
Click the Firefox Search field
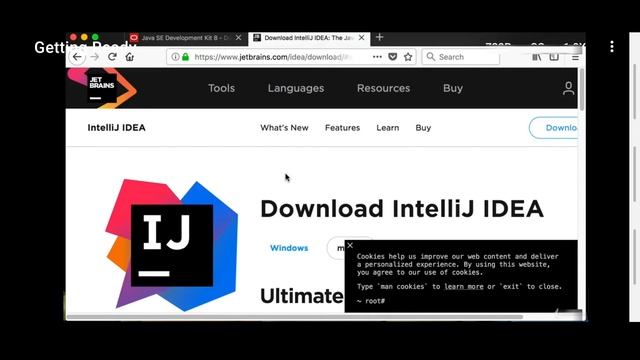(461, 57)
